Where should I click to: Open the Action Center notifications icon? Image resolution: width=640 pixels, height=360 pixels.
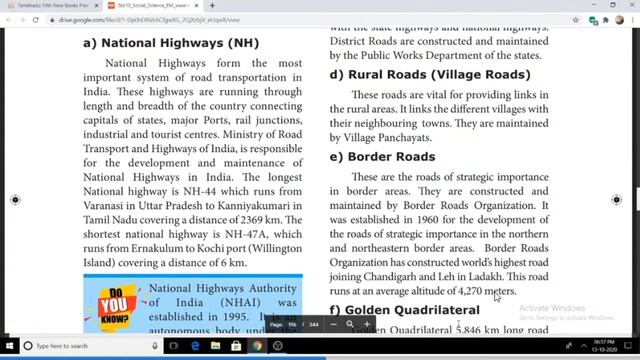[628, 346]
